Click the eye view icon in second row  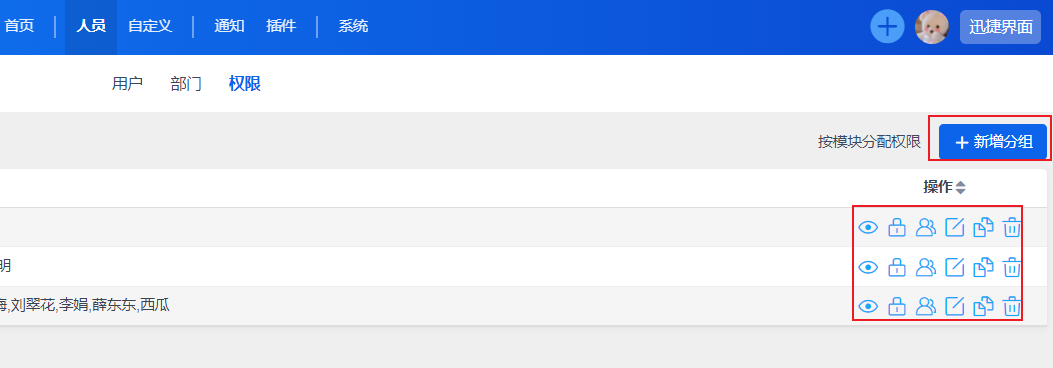coord(868,267)
